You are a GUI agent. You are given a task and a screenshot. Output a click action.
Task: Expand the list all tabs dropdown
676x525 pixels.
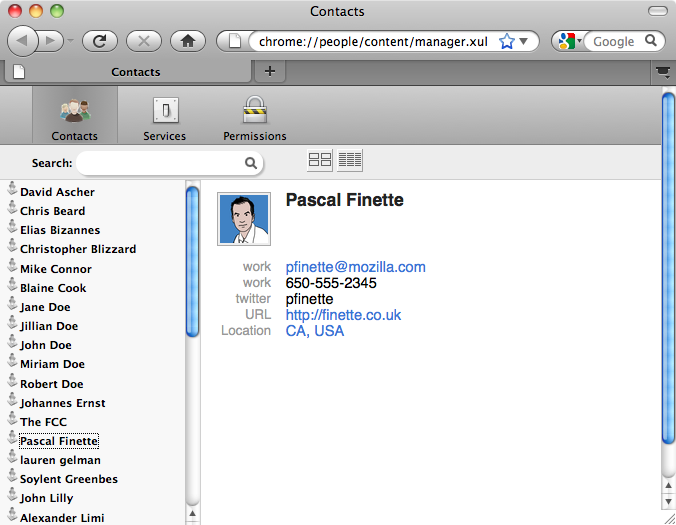pos(662,71)
